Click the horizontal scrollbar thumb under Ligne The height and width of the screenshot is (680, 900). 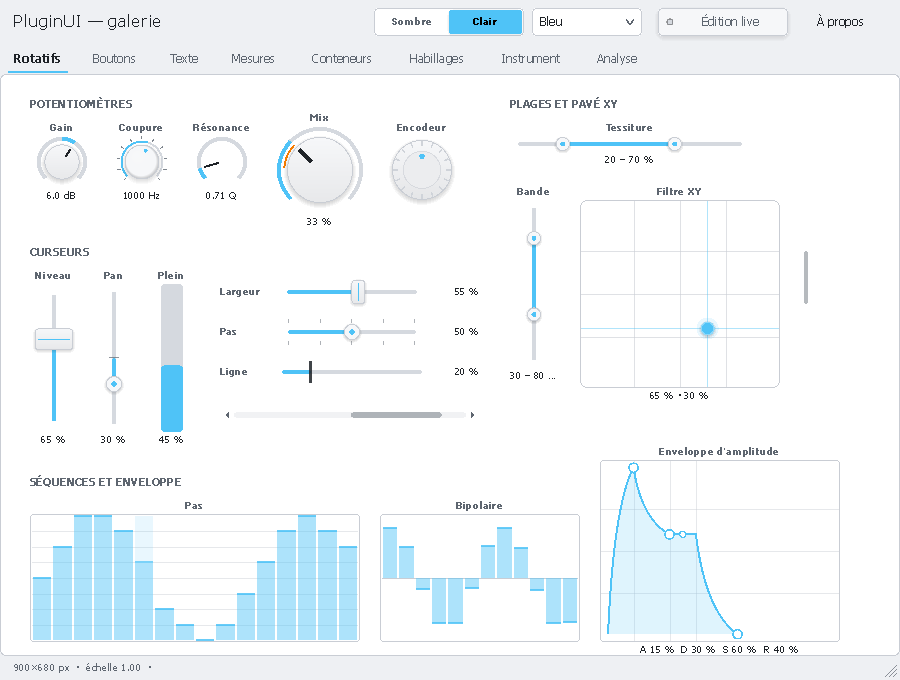coord(396,415)
